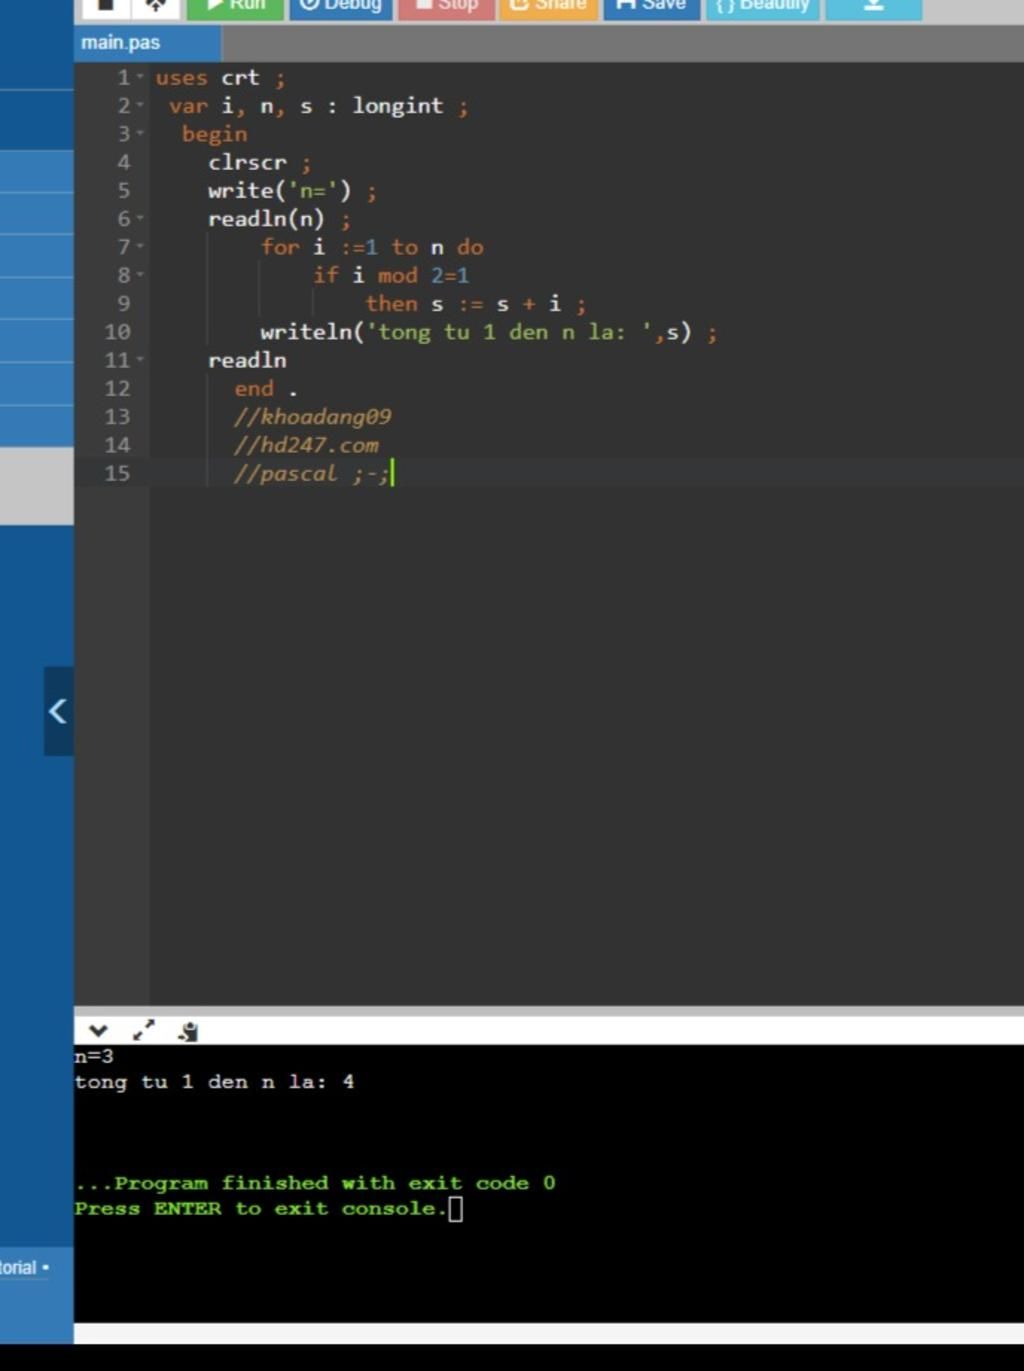Click the standalone 'readln' on line 11
Image resolution: width=1024 pixels, height=1371 pixels.
coord(247,360)
